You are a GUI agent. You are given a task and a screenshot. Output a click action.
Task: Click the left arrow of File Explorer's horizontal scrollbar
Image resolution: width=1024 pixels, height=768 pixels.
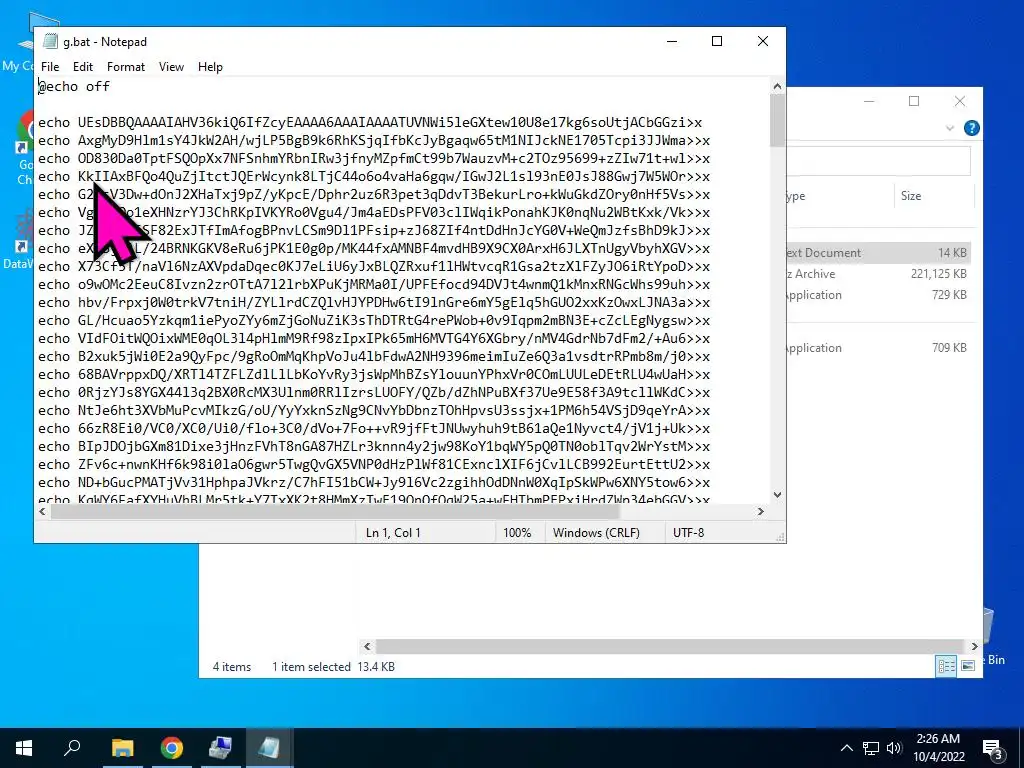click(367, 646)
